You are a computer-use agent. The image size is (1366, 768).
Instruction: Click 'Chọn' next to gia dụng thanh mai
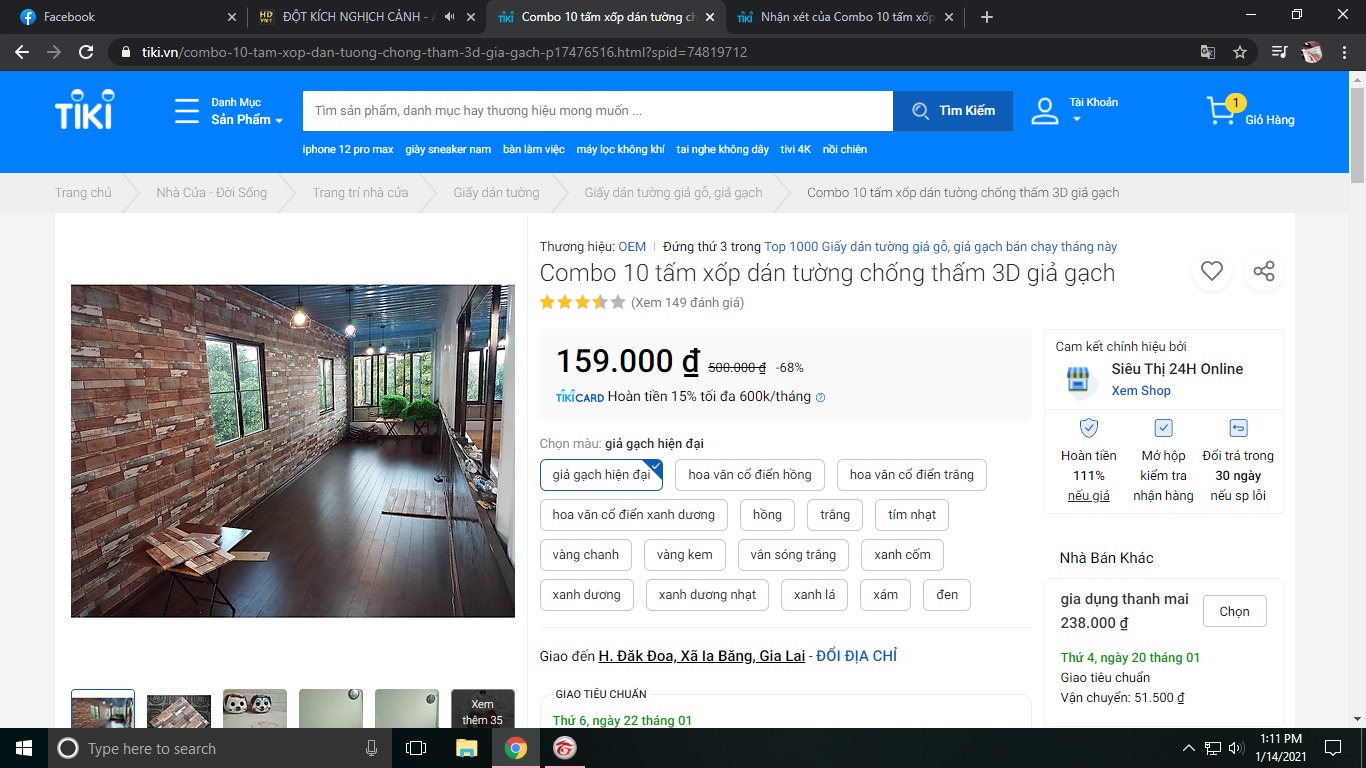coord(1234,611)
